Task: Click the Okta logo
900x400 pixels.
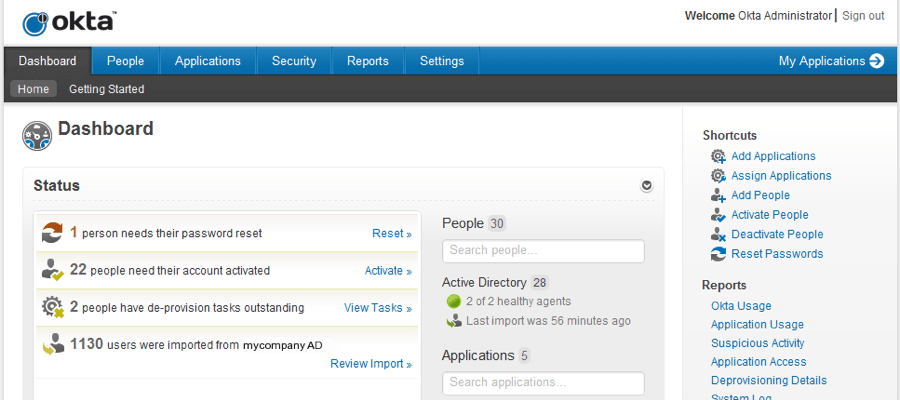Action: click(70, 23)
